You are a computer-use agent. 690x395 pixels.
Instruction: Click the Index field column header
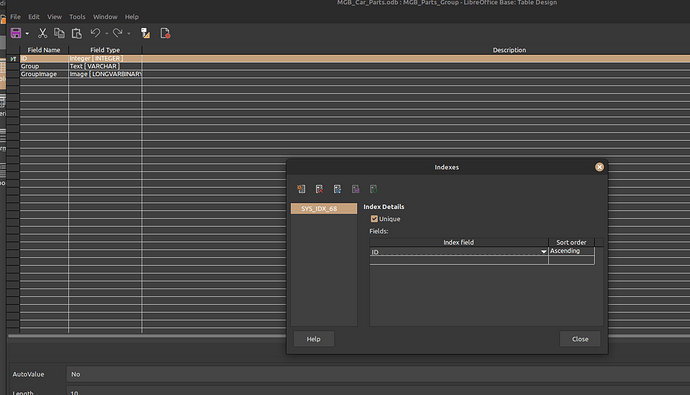click(x=459, y=242)
